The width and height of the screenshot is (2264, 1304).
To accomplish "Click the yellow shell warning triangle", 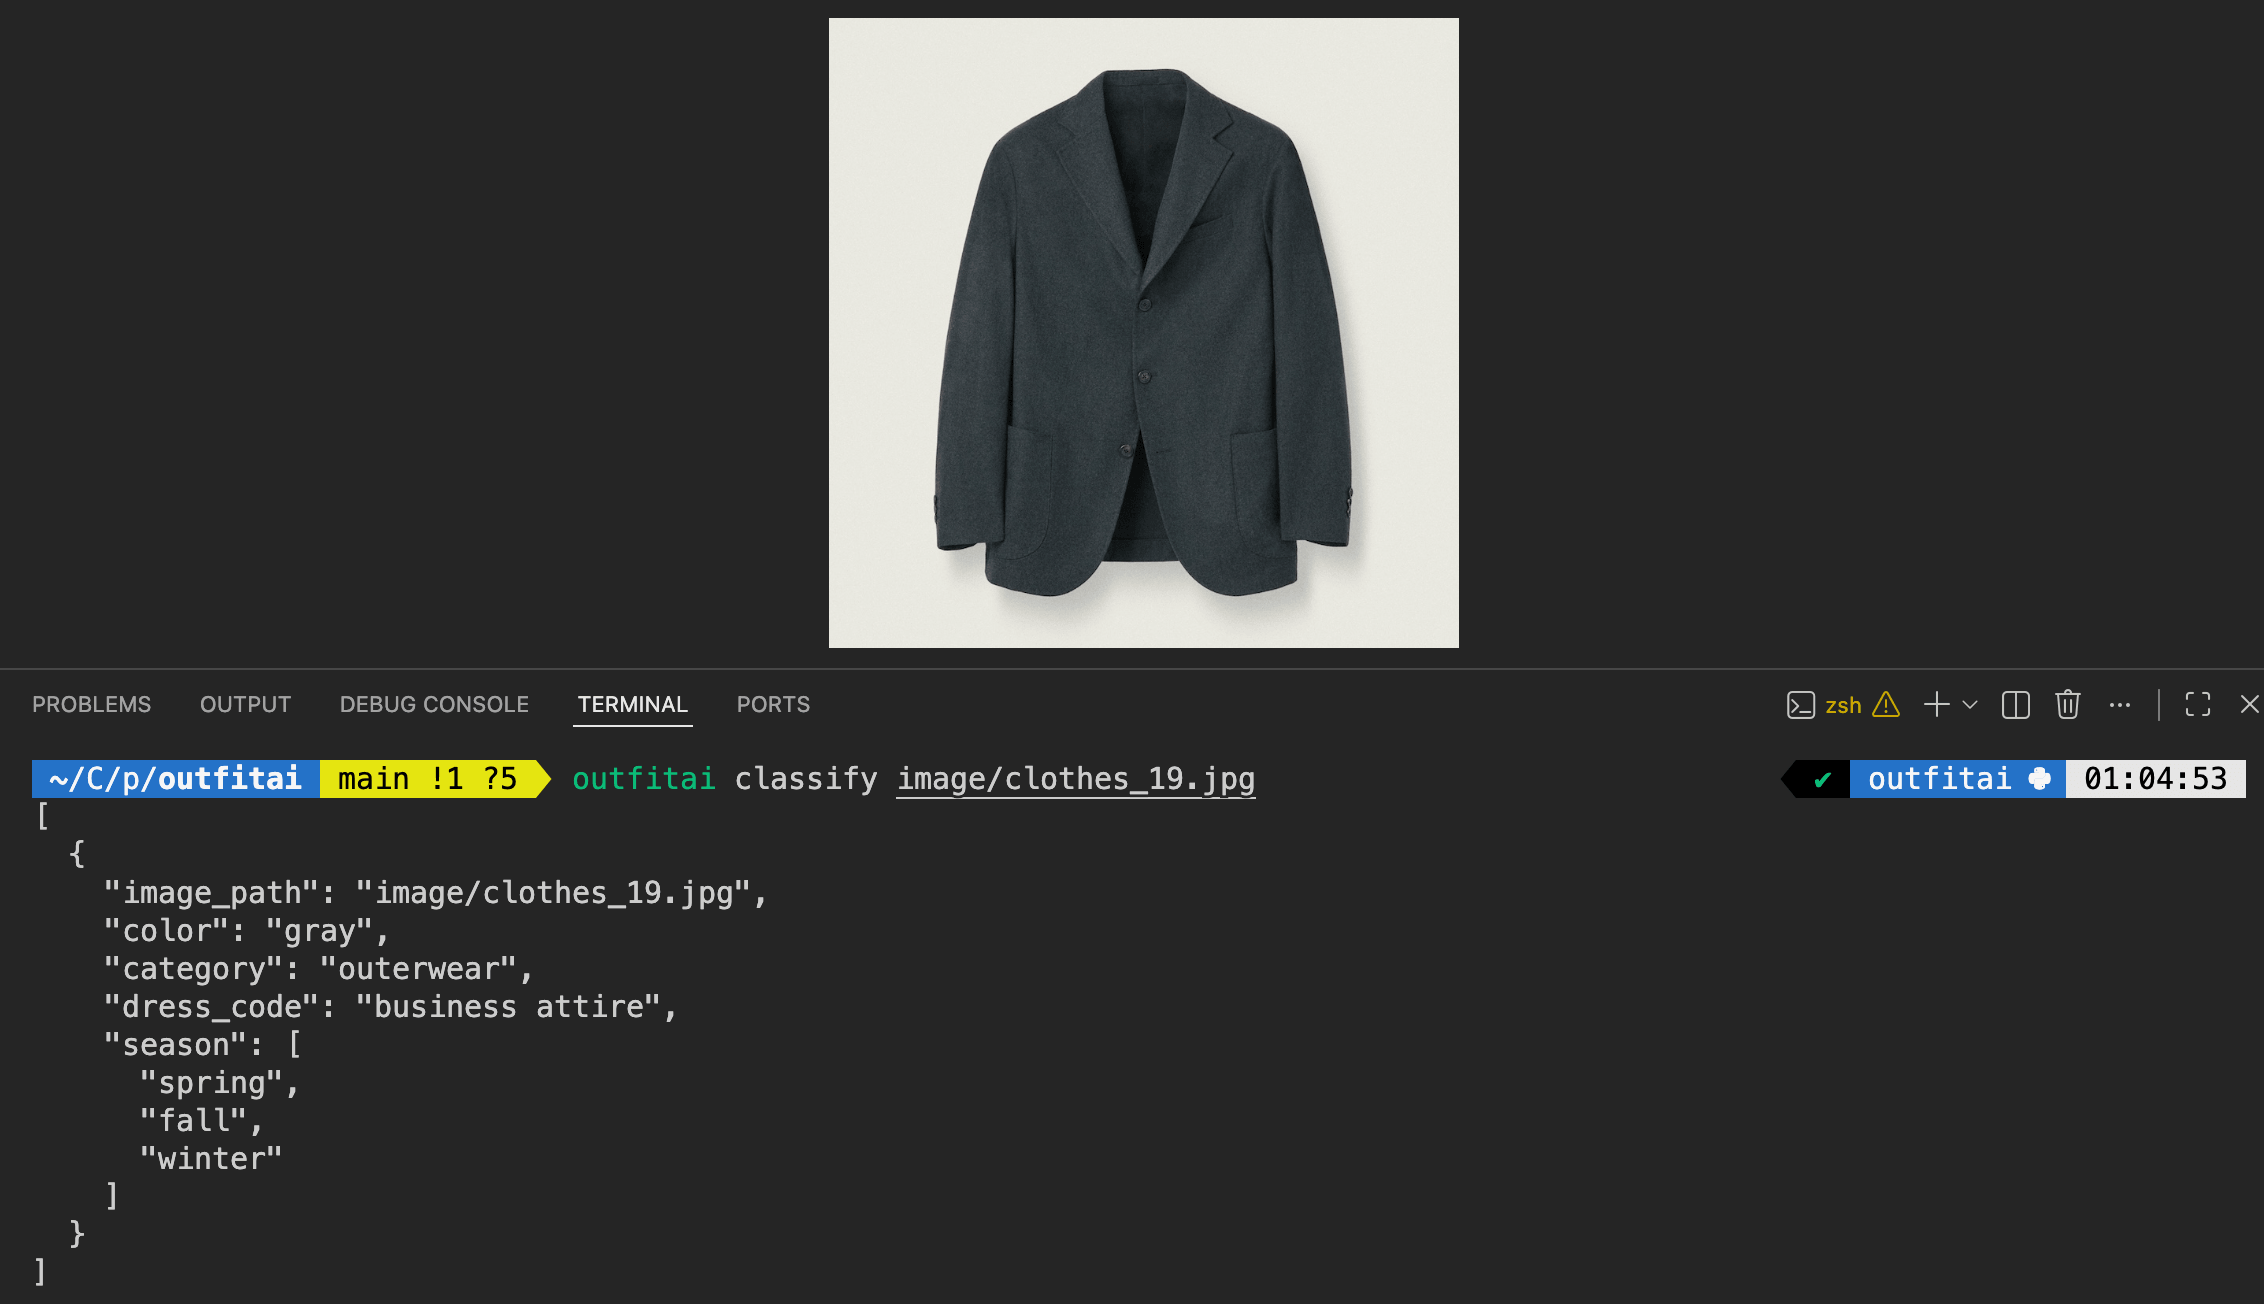I will tap(1886, 705).
